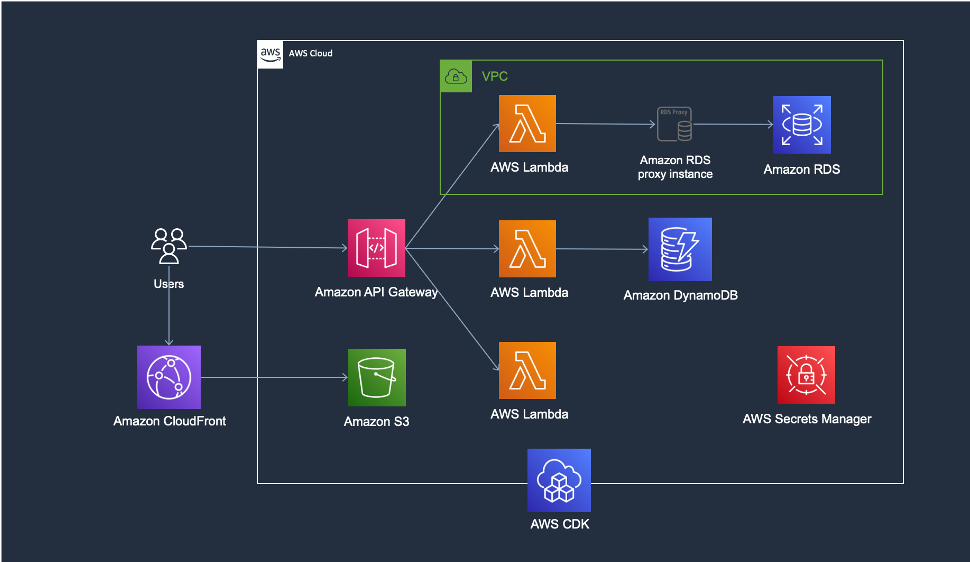Click the green VPC lock cloud icon
The width and height of the screenshot is (970, 562).
click(x=456, y=76)
